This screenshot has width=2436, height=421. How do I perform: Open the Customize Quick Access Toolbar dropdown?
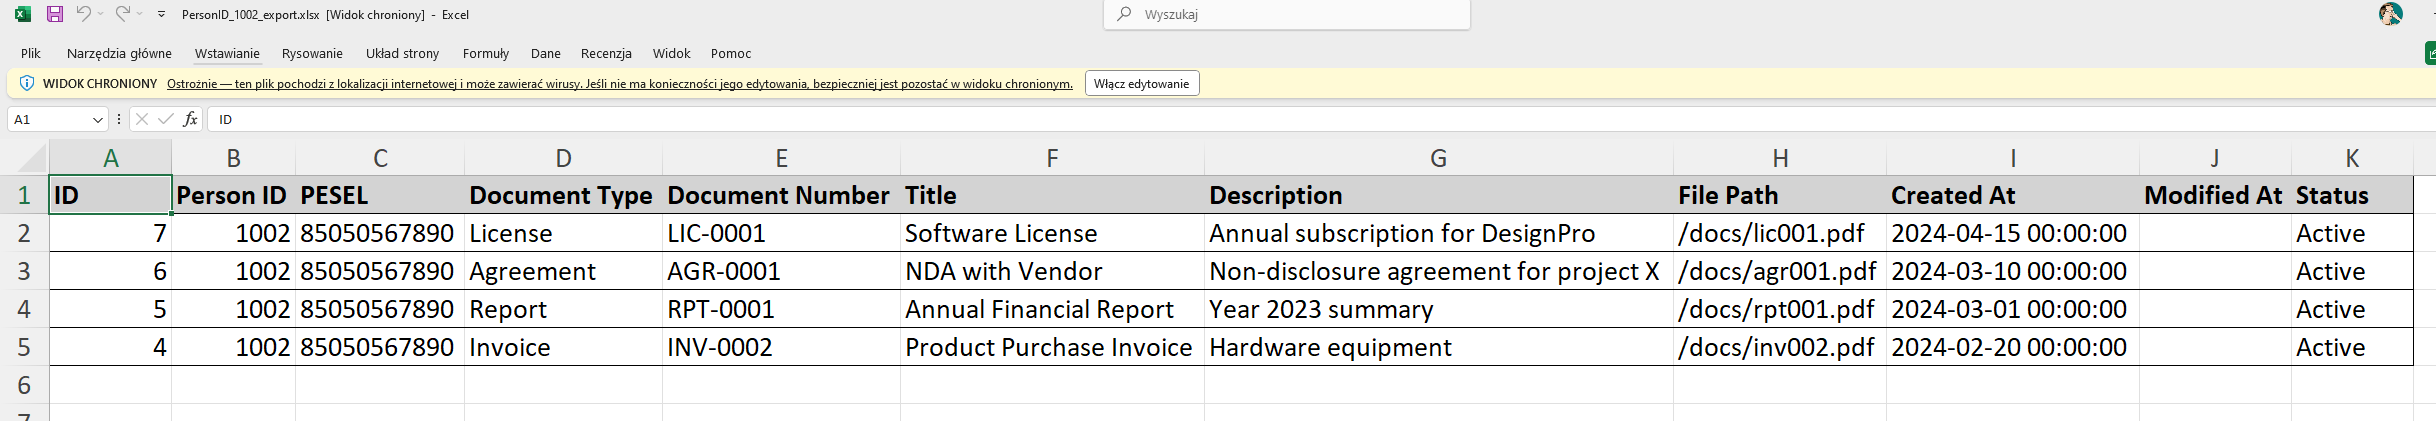point(161,15)
